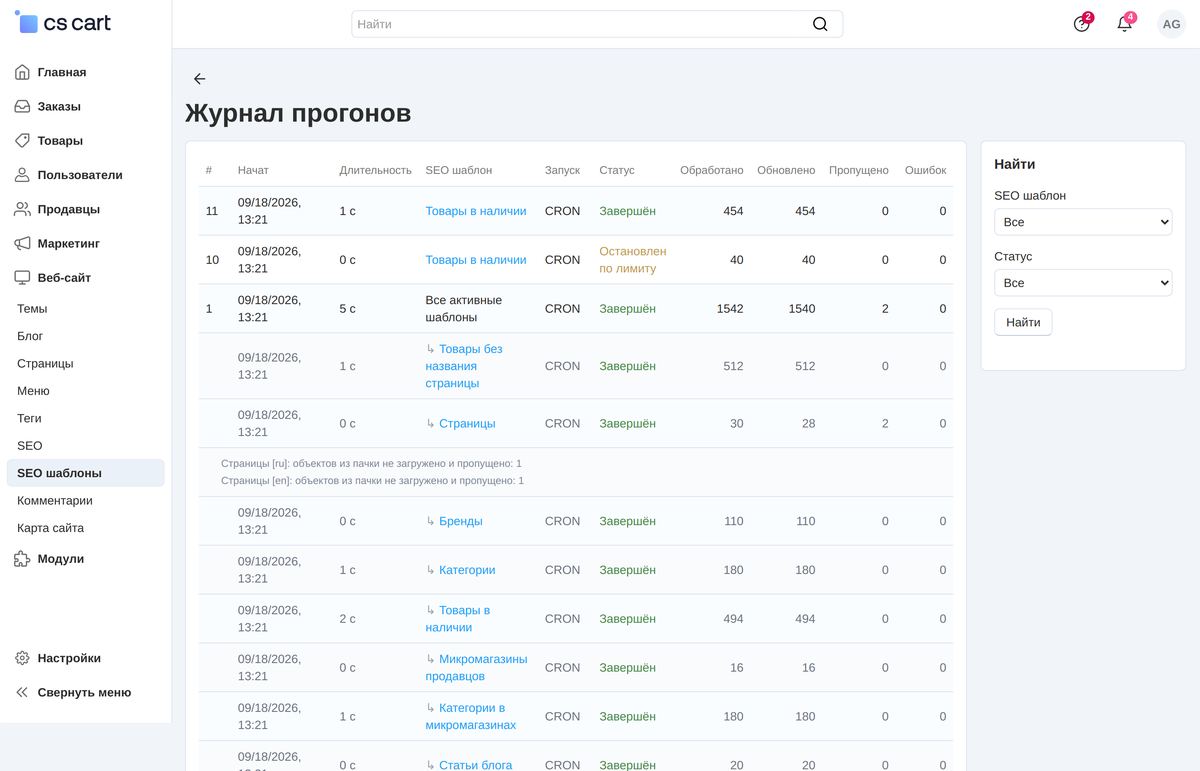Click the Модули puzzle icon
Viewport: 1200px width, 771px height.
(x=22, y=559)
